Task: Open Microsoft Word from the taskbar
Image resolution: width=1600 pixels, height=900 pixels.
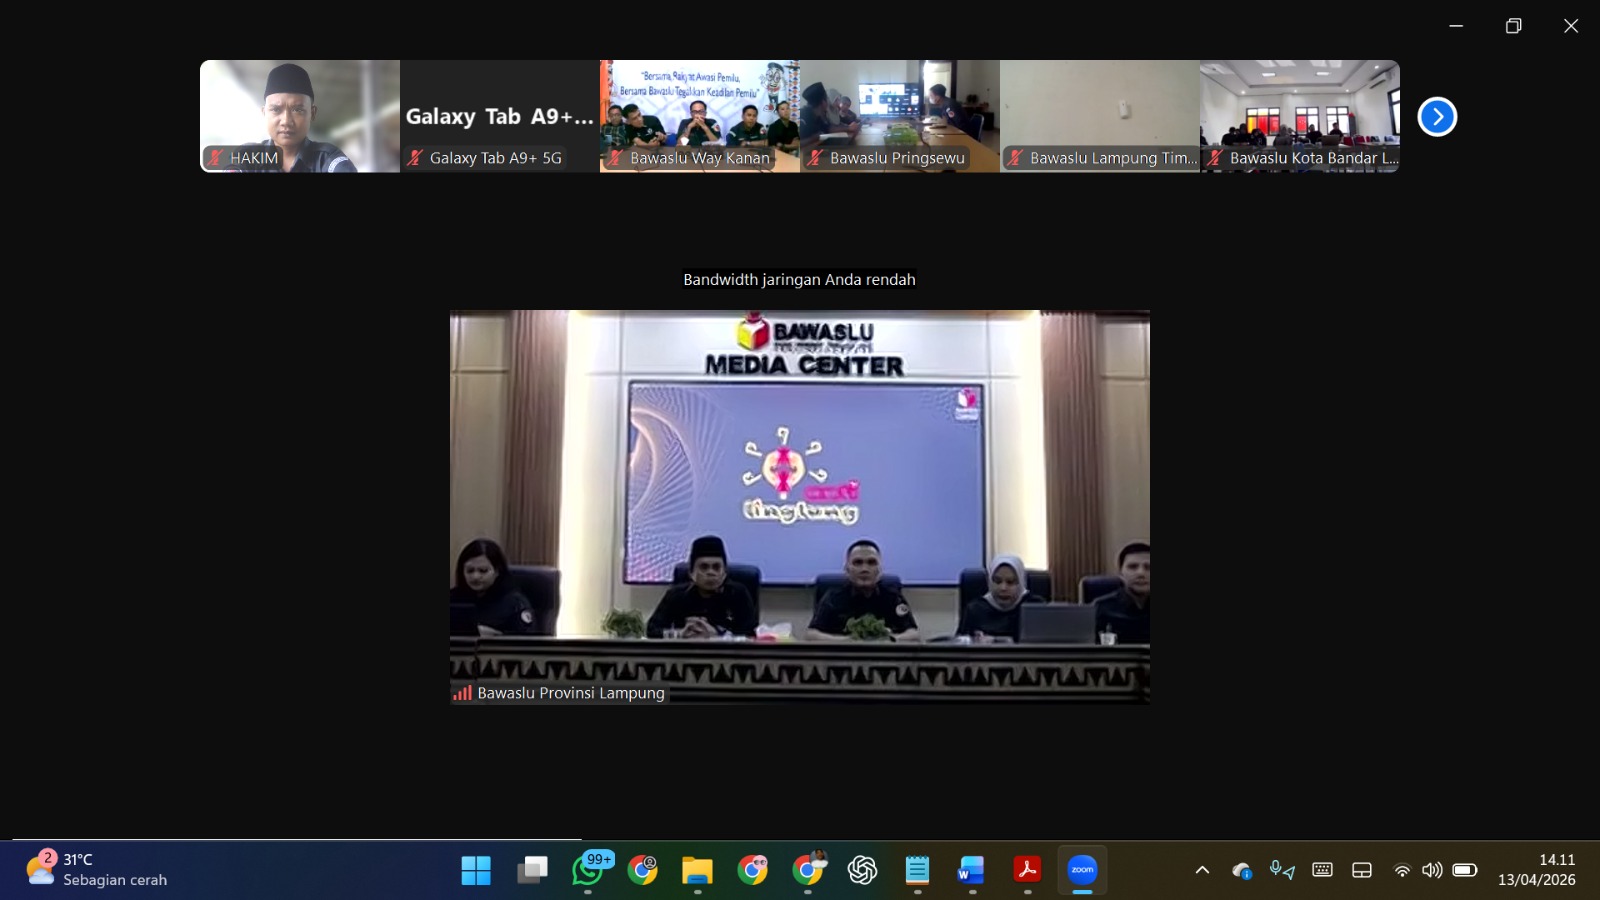Action: 971,870
